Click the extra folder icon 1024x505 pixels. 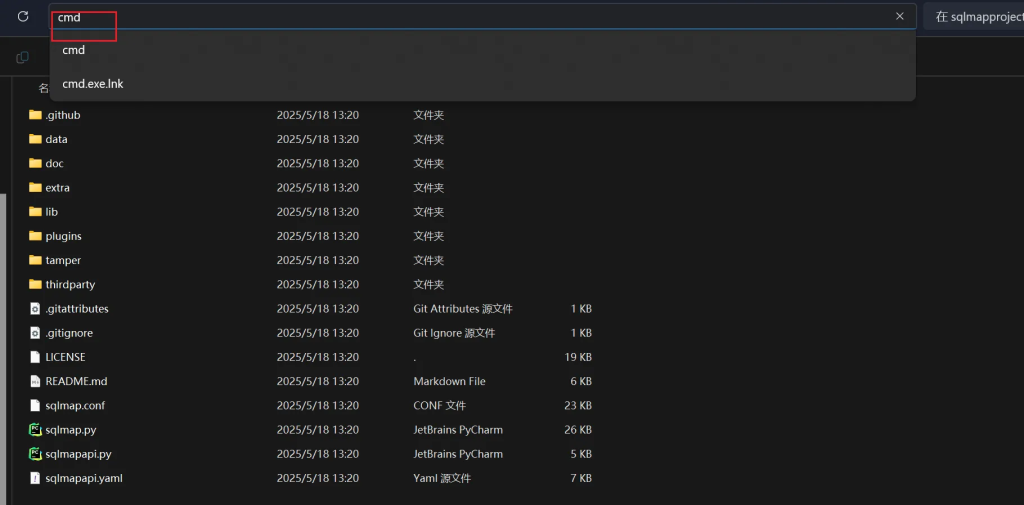[x=35, y=187]
